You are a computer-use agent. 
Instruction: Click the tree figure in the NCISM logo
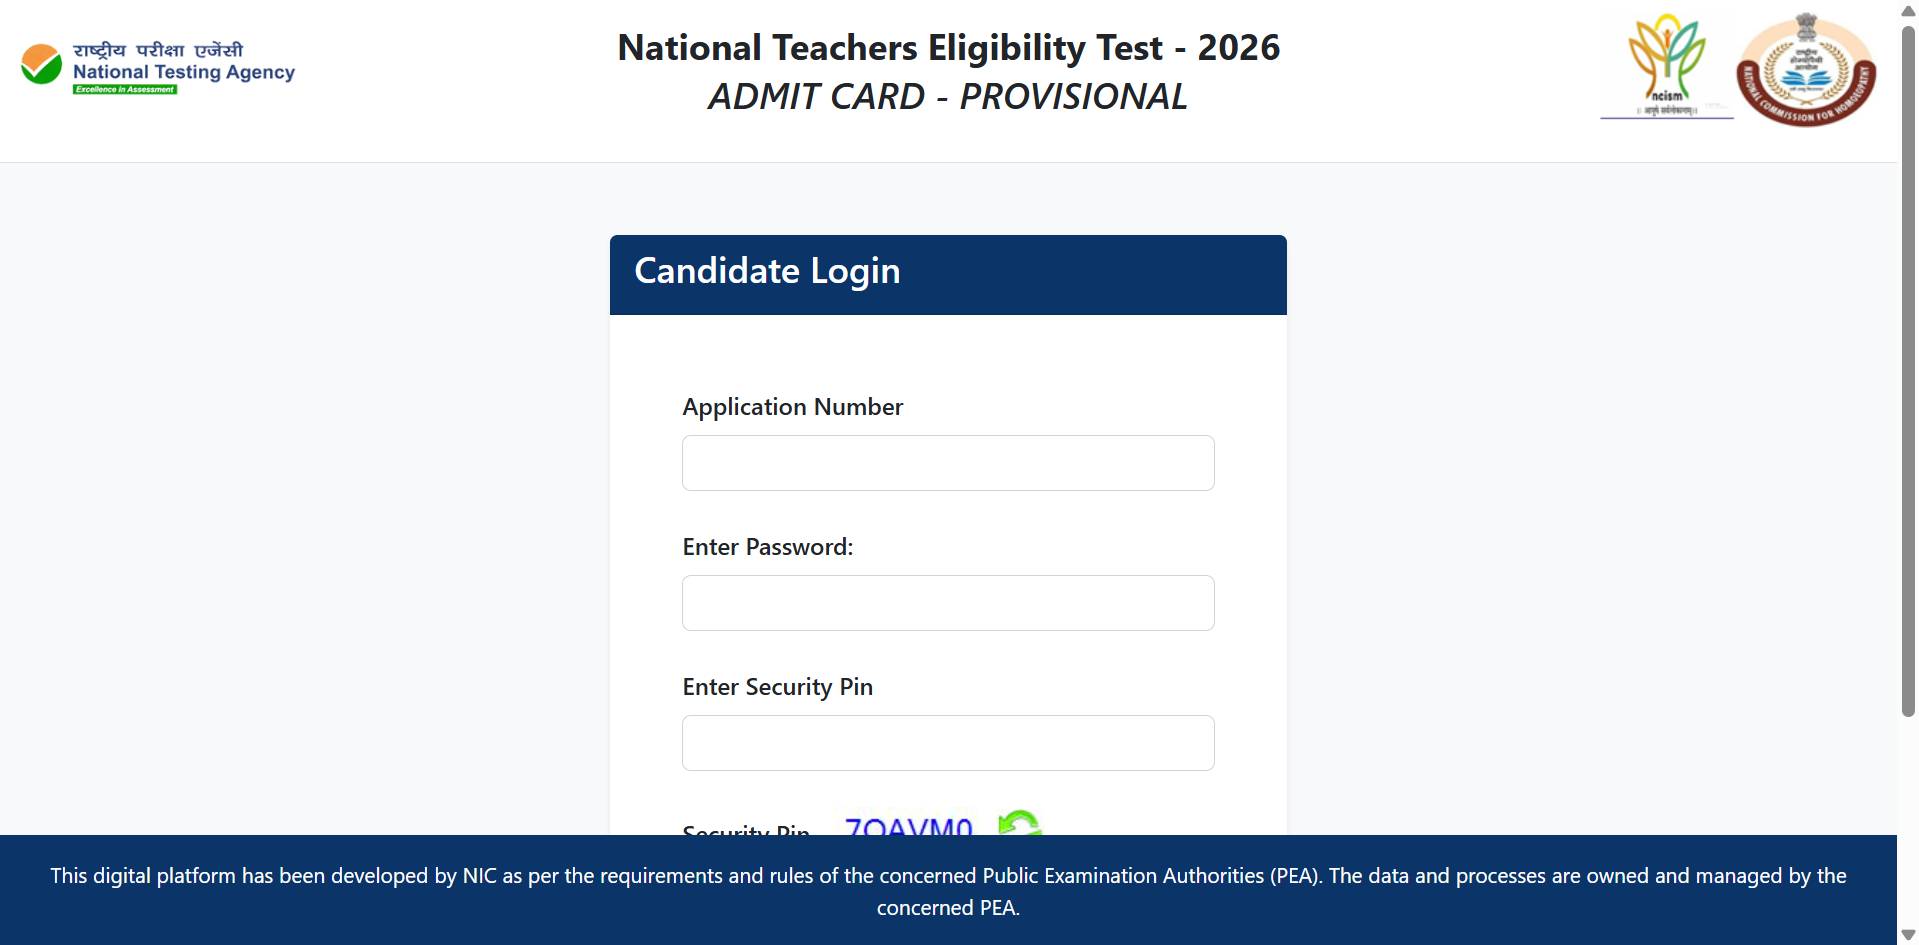(x=1667, y=50)
